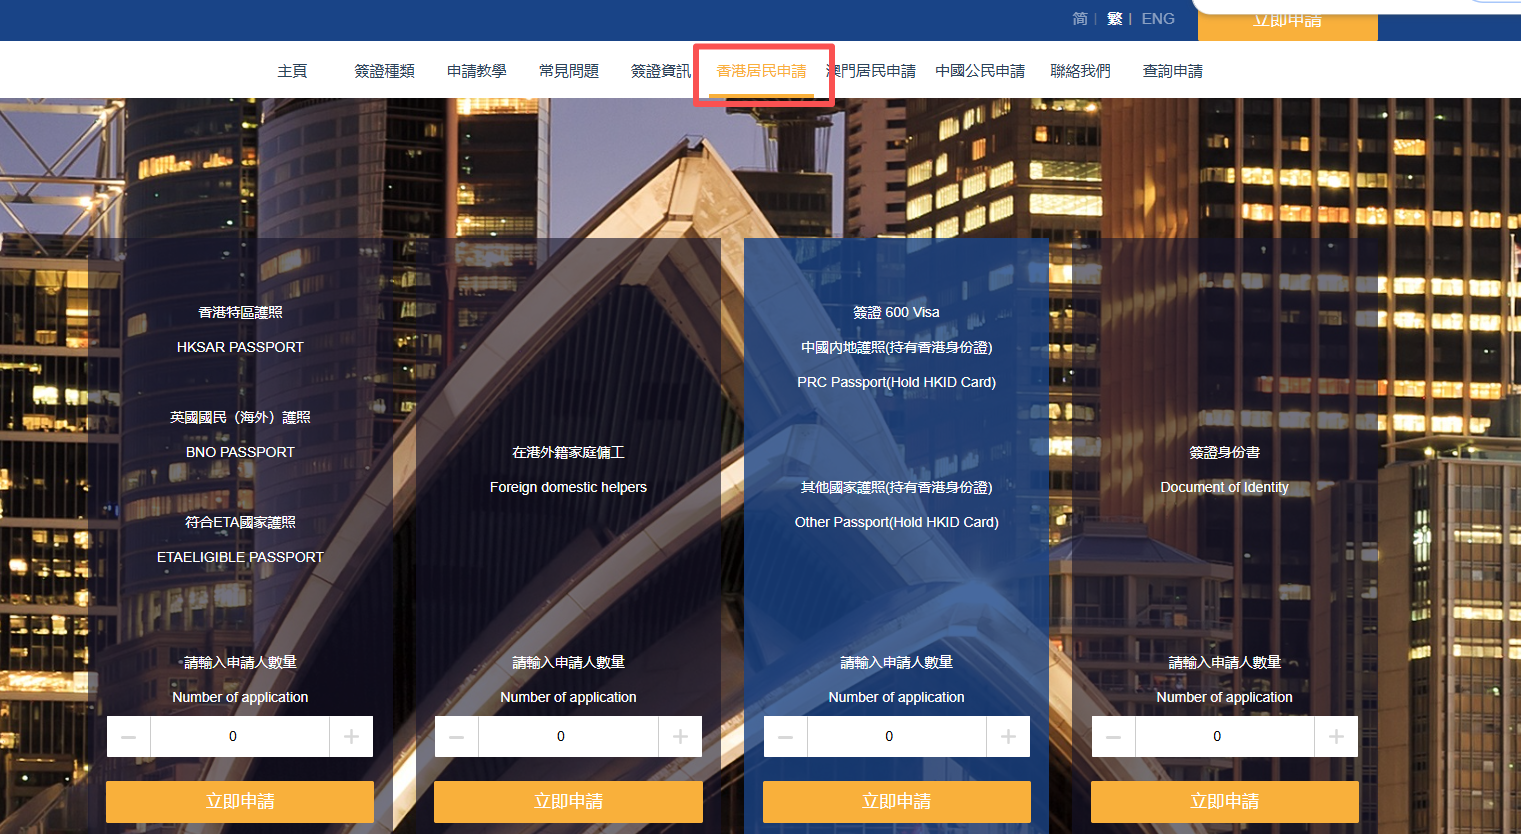Screen dimensions: 1521x834
Task: Click the applicant number field for 600 Visa
Action: click(x=897, y=737)
